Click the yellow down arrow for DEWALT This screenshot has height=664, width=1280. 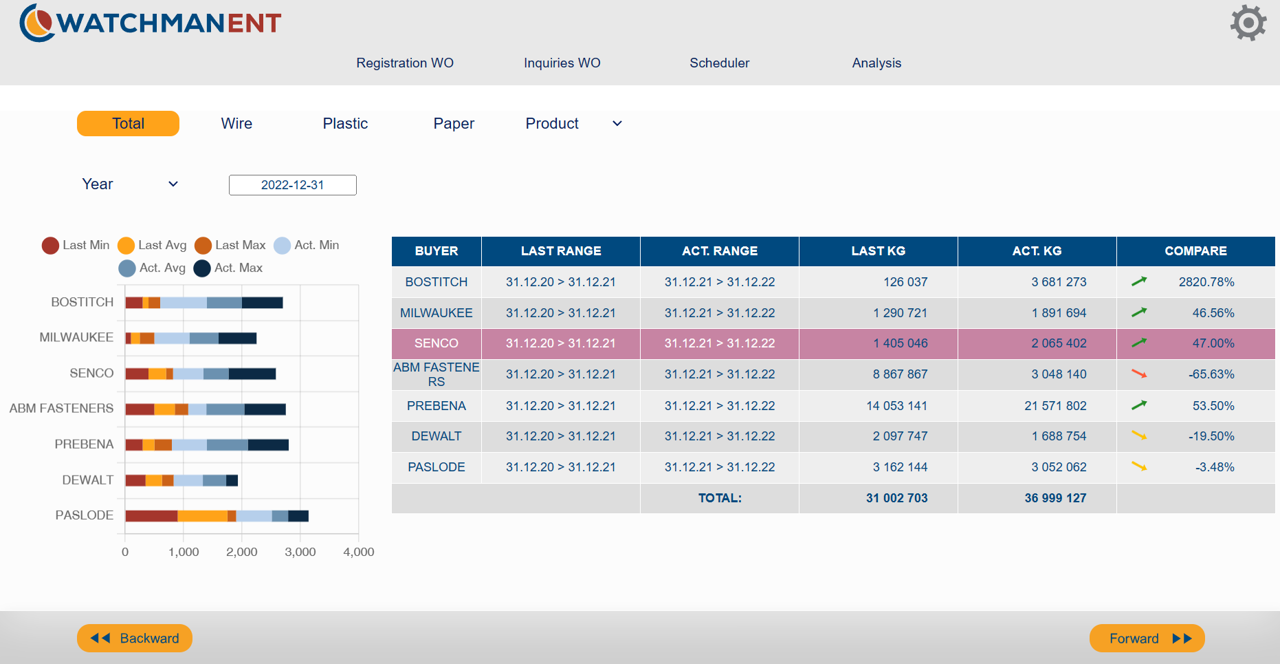(x=1139, y=436)
